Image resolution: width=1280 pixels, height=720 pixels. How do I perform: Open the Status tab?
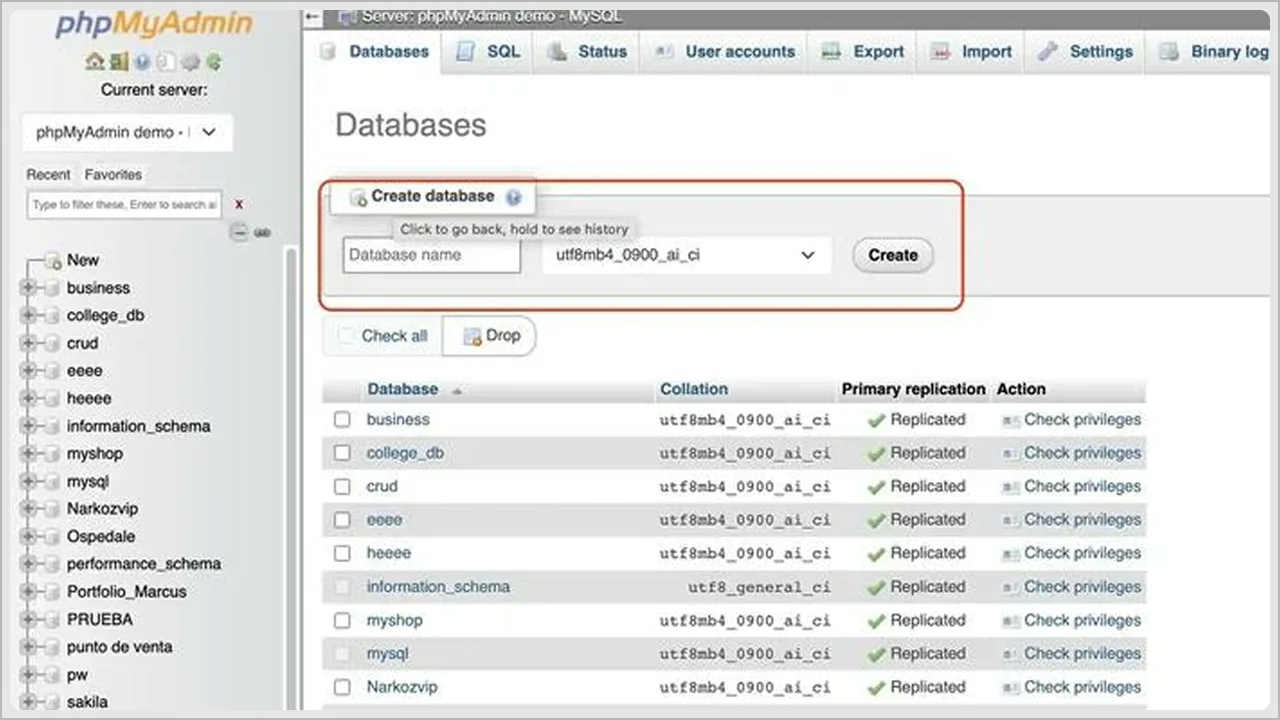point(588,52)
